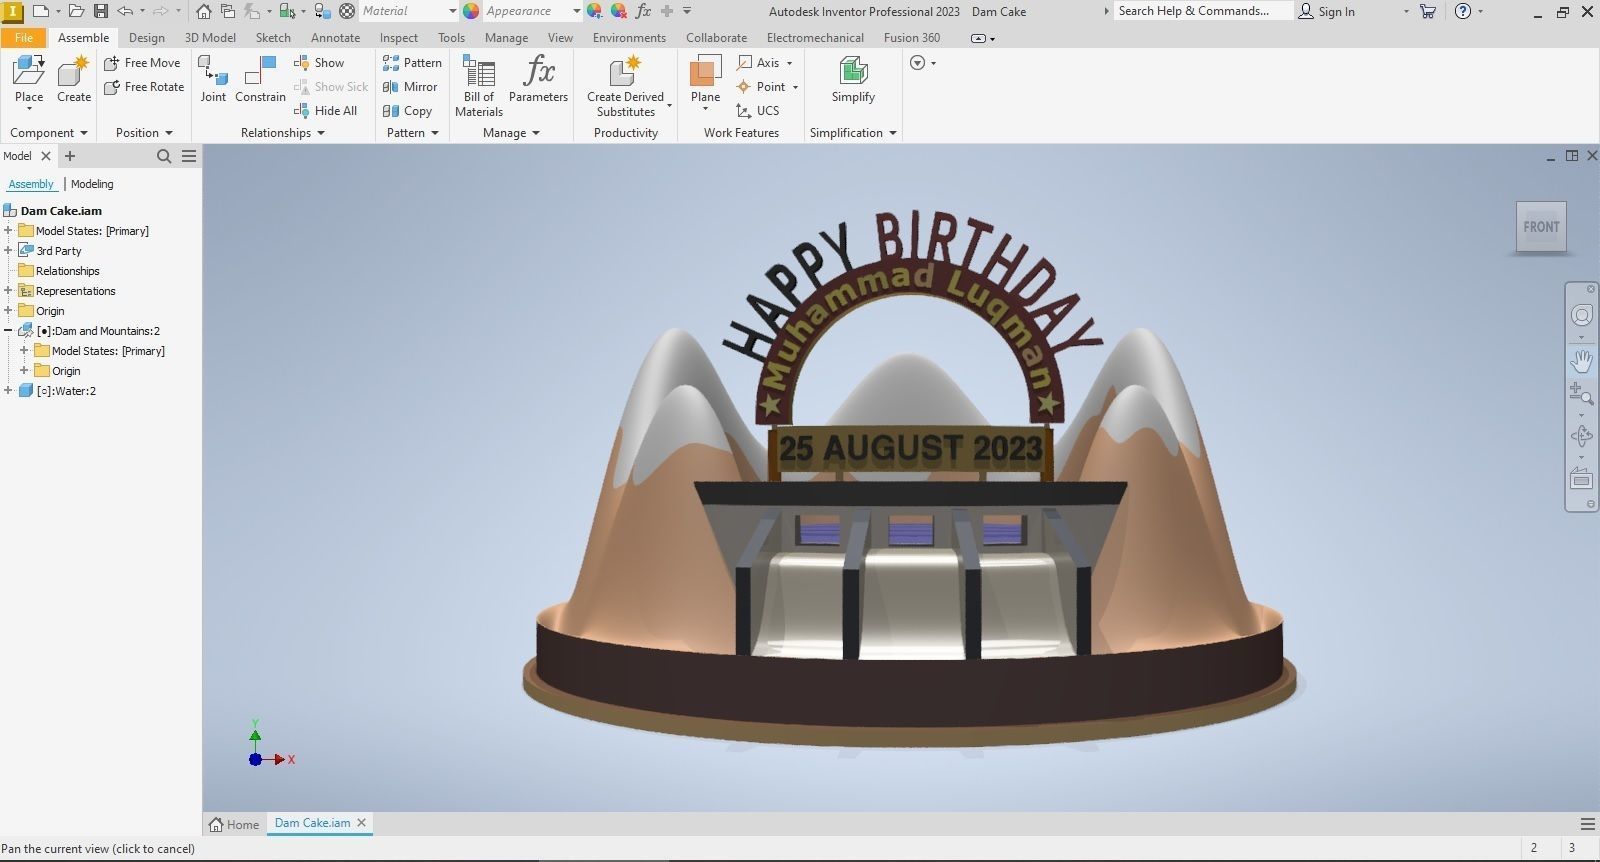The width and height of the screenshot is (1600, 862).
Task: Open the File menu
Action: 24,38
